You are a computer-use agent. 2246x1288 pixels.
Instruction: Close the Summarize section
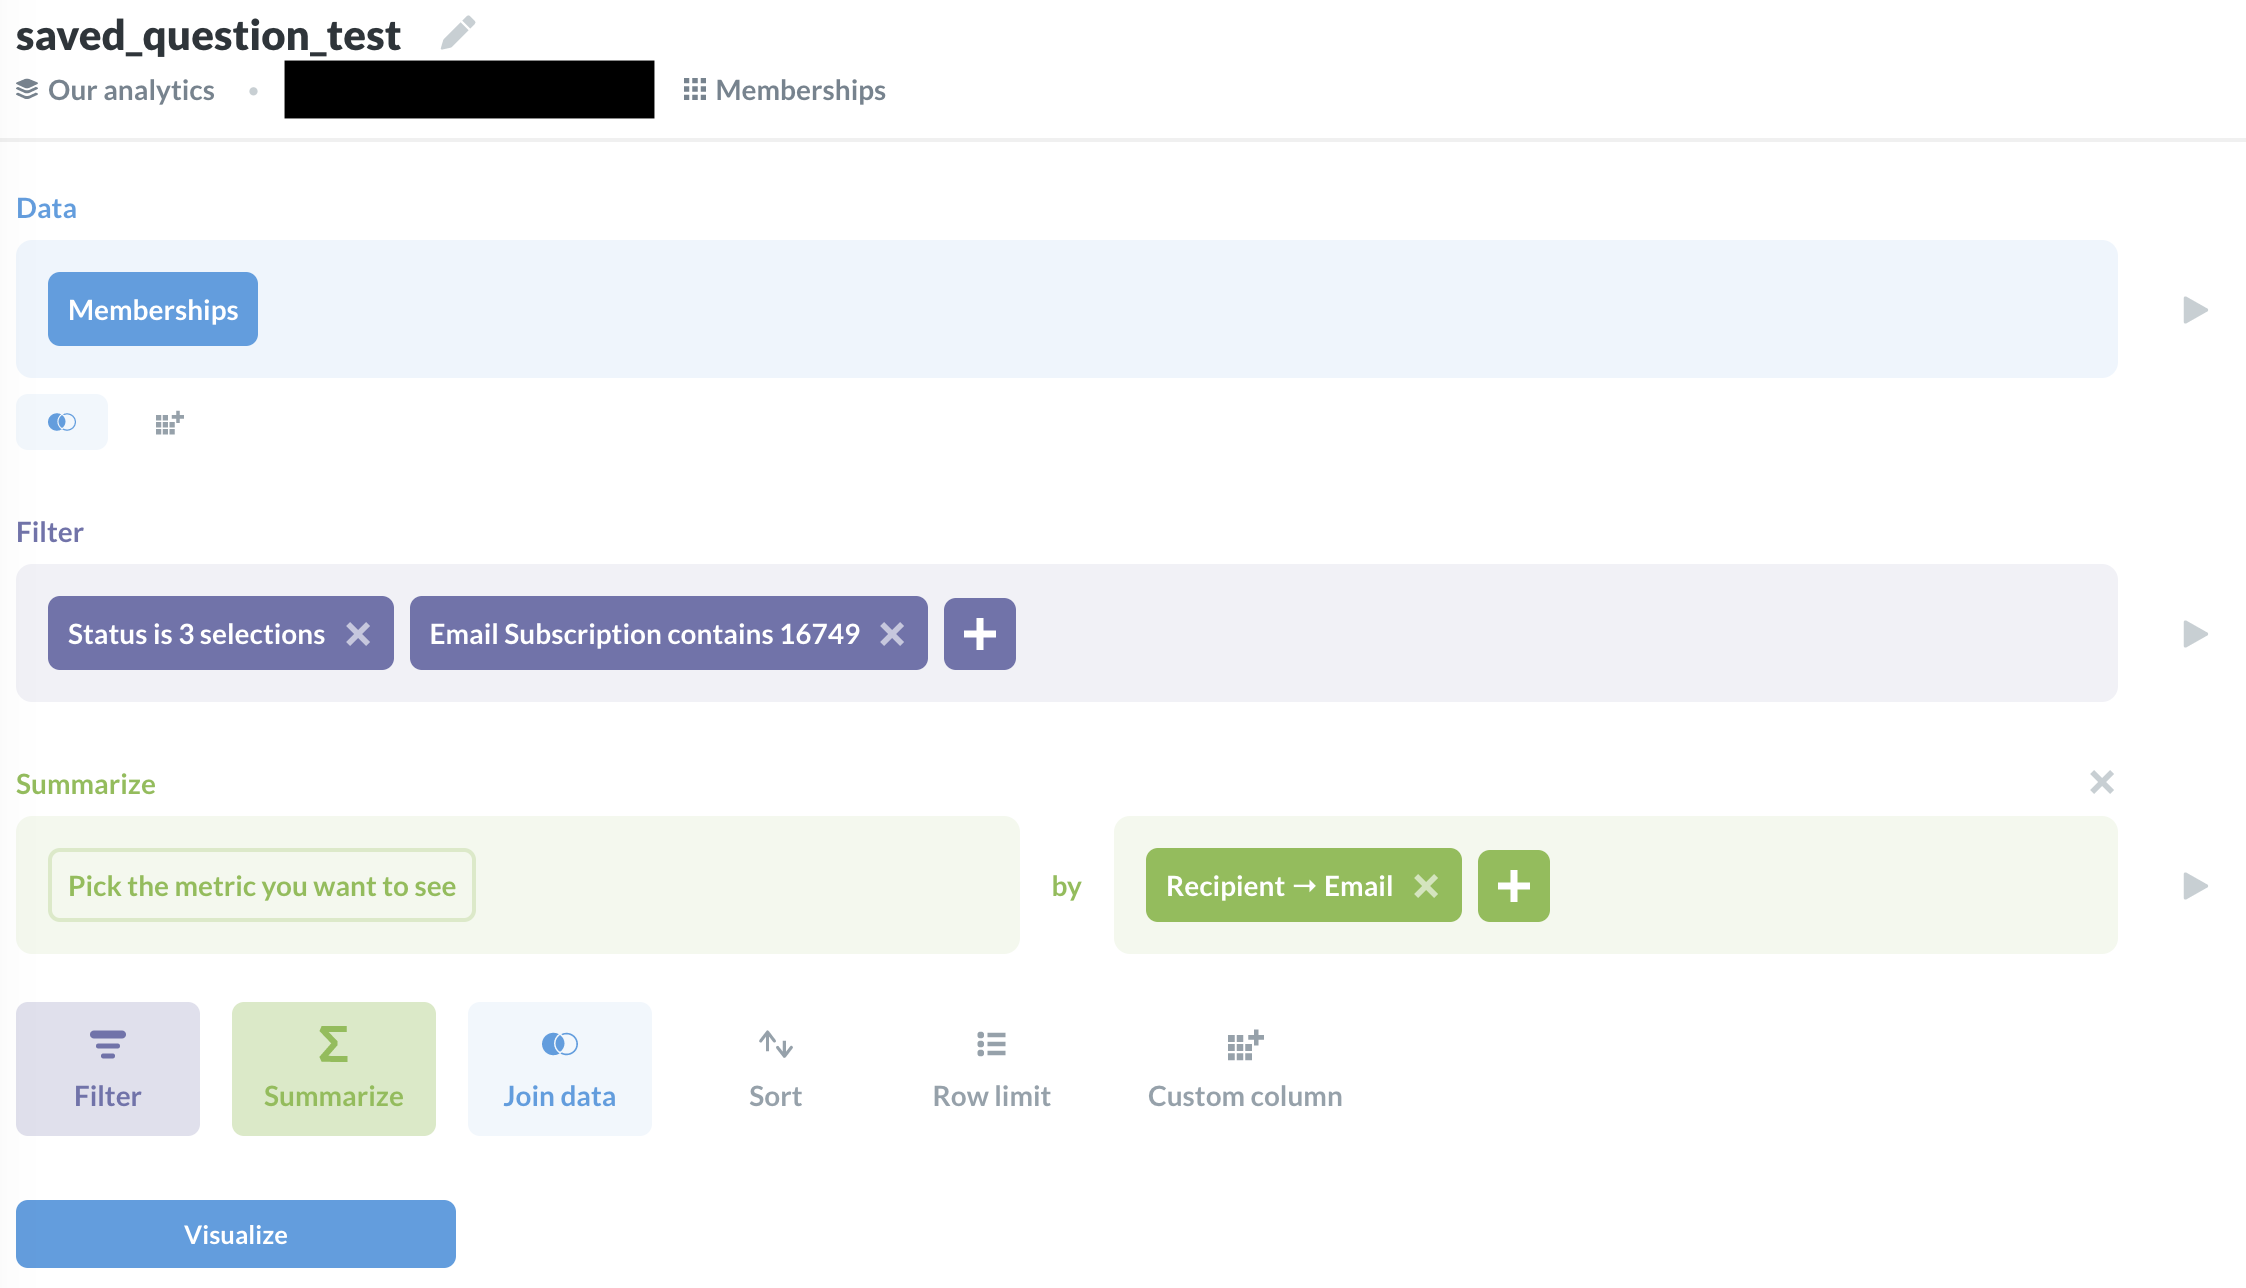point(2101,782)
